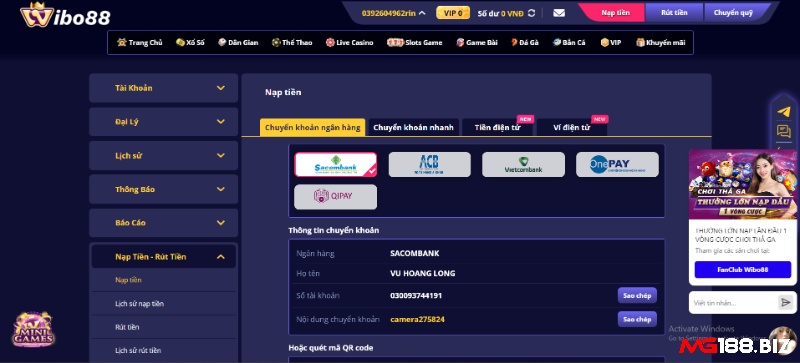Expand the Tài Khoản section
Image resolution: width=800 pixels, height=363 pixels.
pos(163,88)
